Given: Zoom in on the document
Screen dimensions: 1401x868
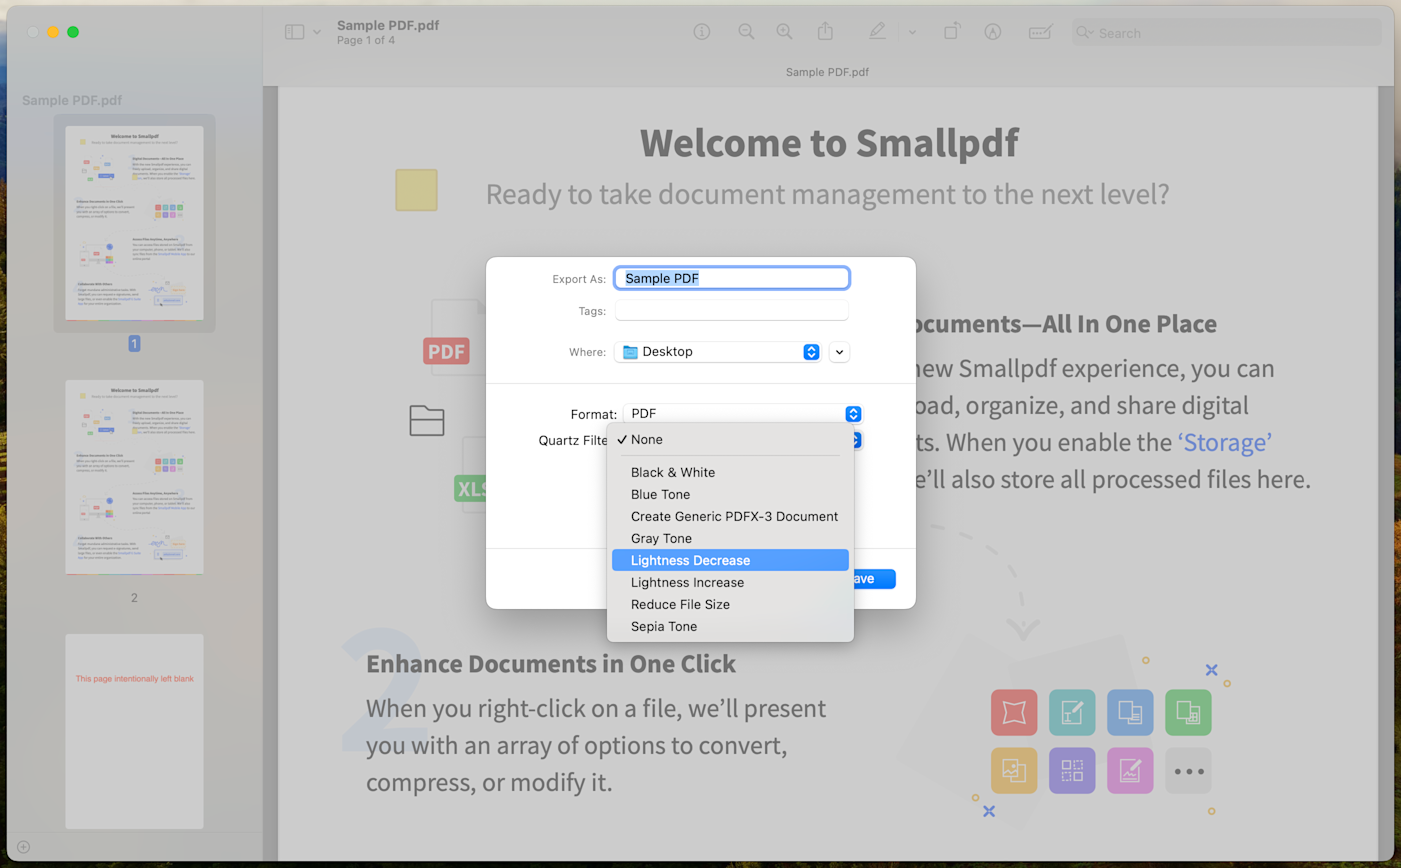Looking at the screenshot, I should [785, 32].
